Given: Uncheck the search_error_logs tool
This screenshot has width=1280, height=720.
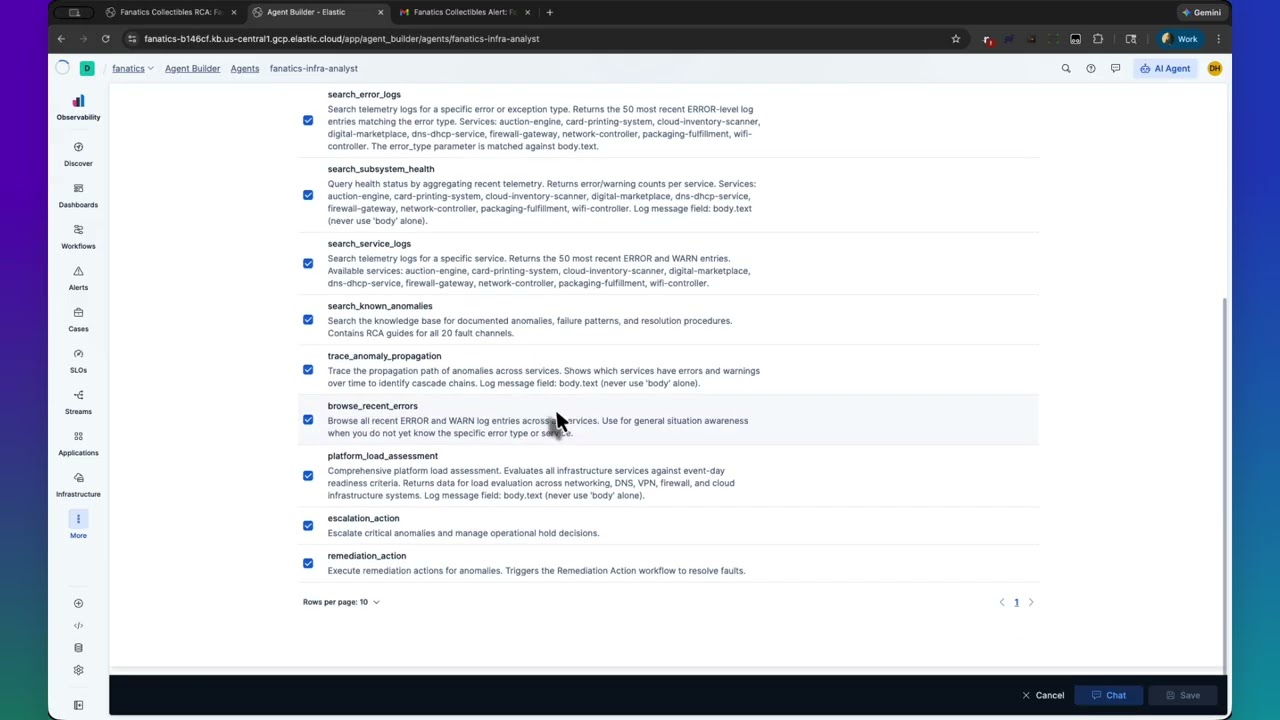Looking at the screenshot, I should pyautogui.click(x=308, y=120).
